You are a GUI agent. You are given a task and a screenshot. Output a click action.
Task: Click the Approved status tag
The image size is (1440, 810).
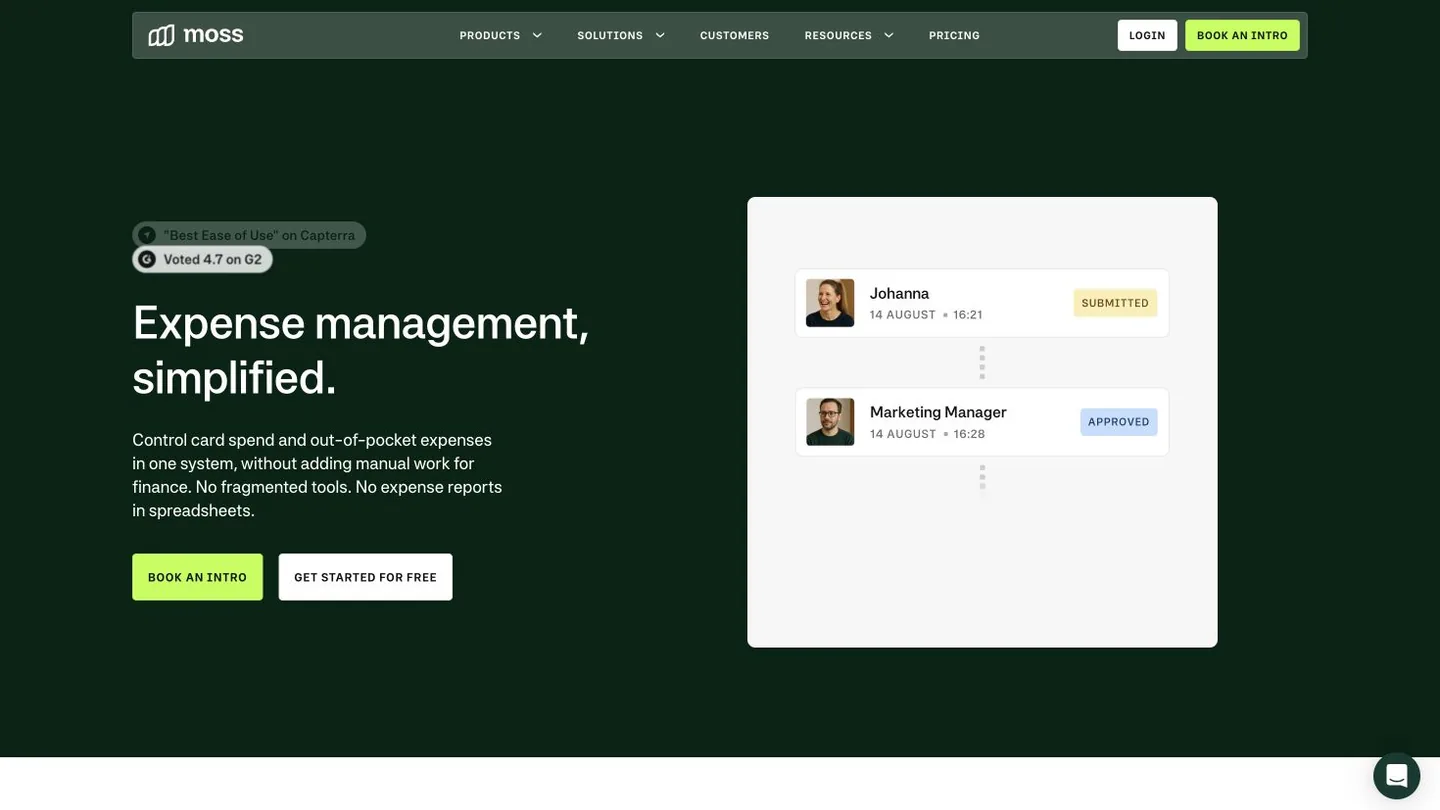[1119, 422]
